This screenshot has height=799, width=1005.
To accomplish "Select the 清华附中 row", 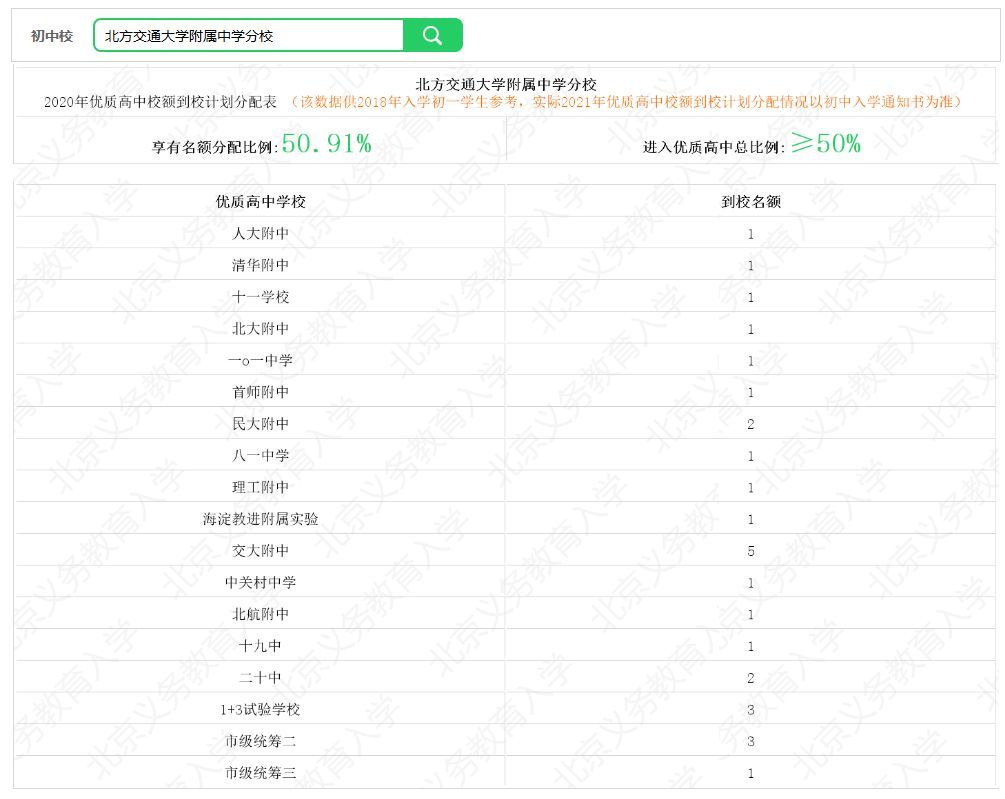I will 505,265.
